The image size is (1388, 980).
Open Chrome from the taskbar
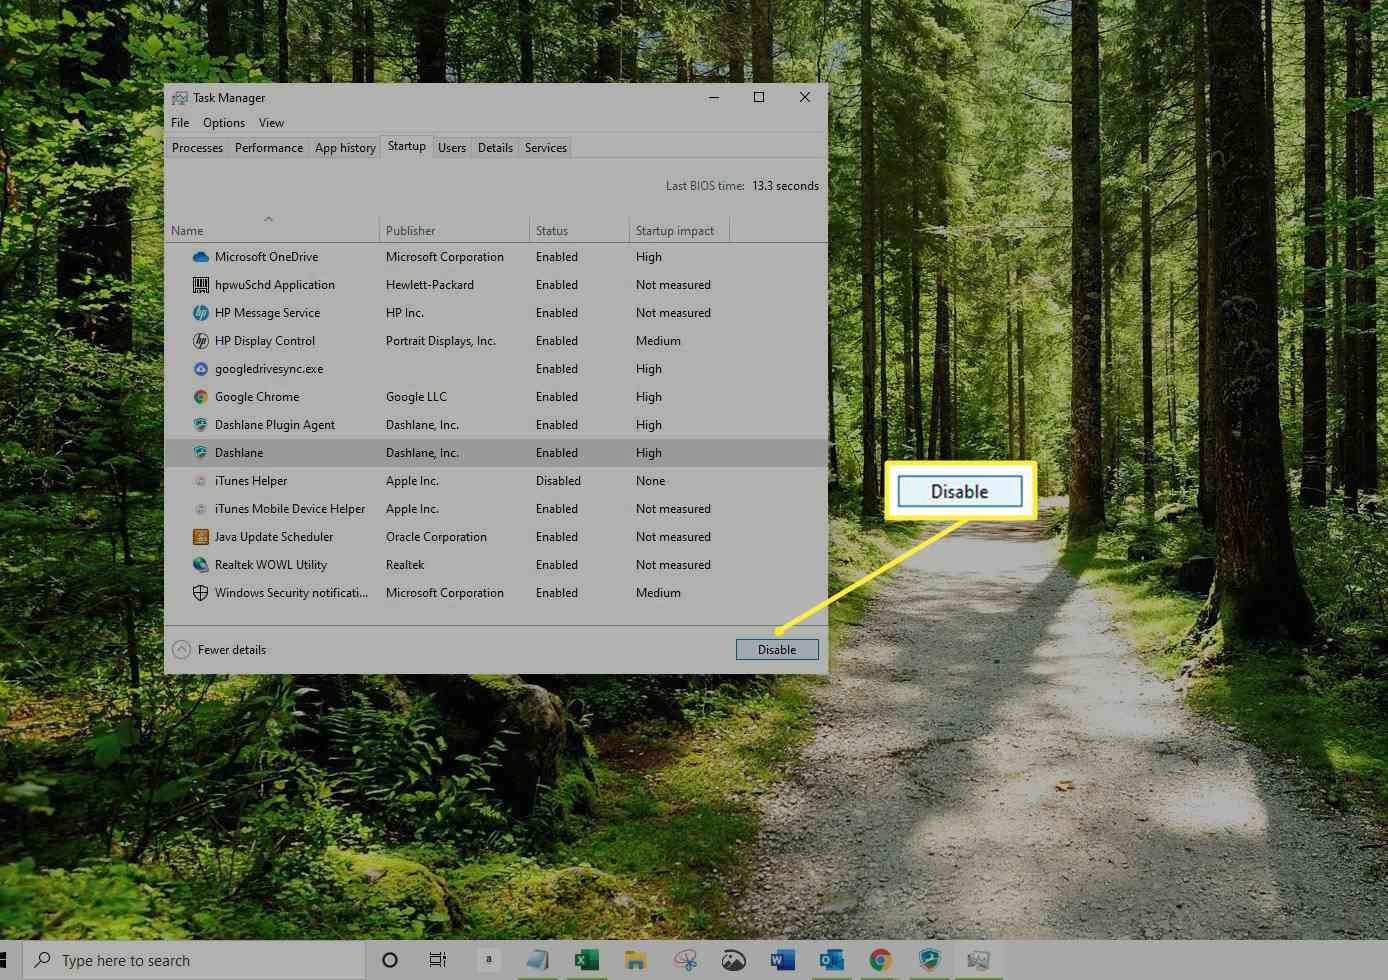(x=880, y=960)
